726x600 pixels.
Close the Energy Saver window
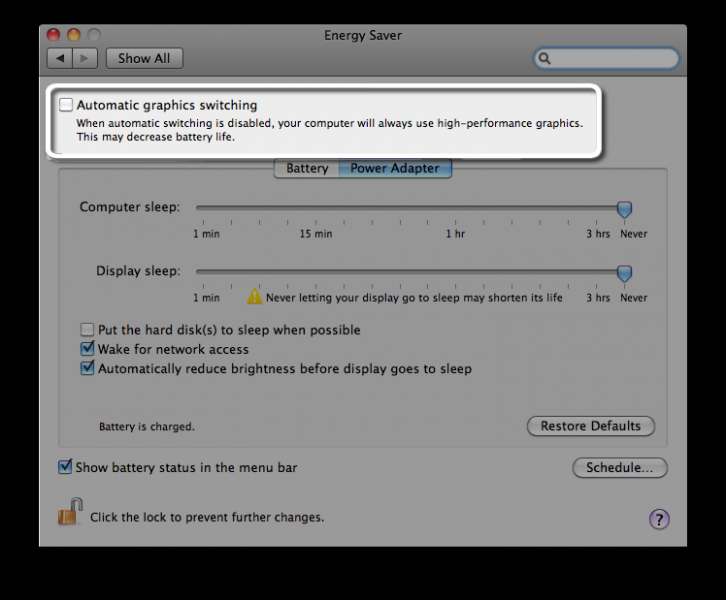point(53,35)
